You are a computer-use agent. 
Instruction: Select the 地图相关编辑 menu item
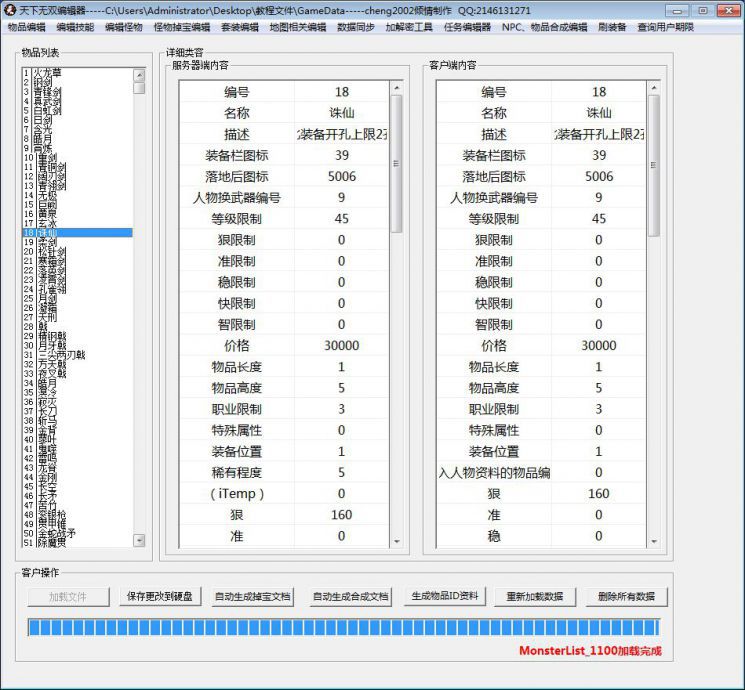point(298,27)
